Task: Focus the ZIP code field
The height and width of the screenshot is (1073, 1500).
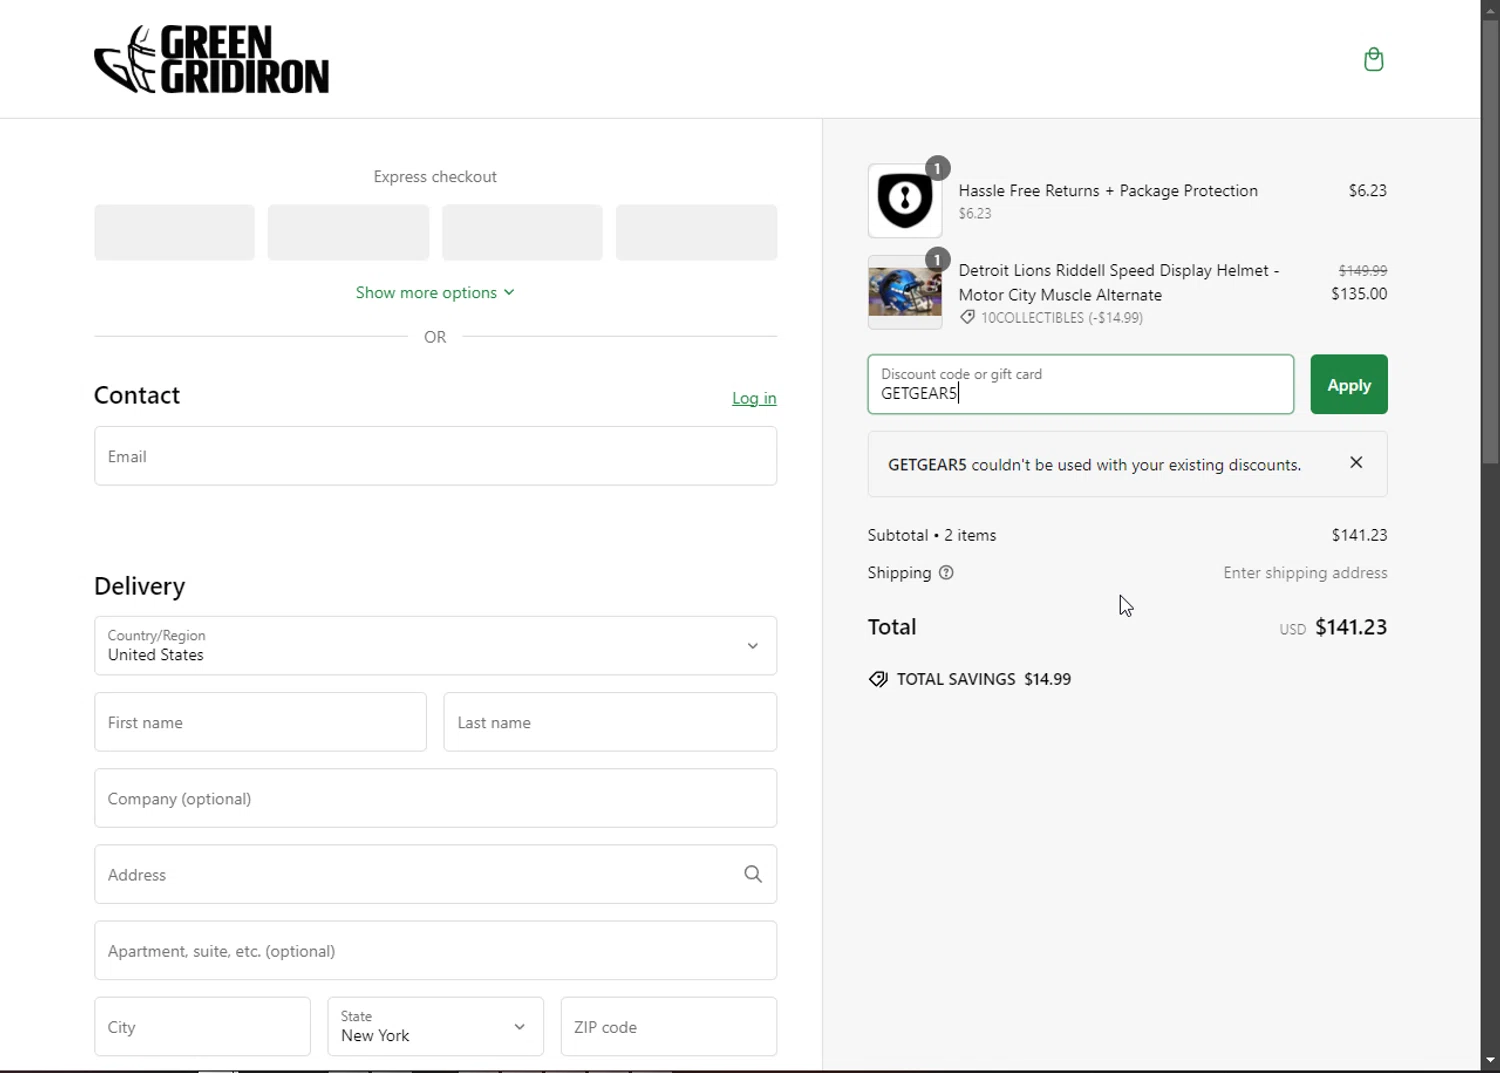Action: coord(669,1026)
